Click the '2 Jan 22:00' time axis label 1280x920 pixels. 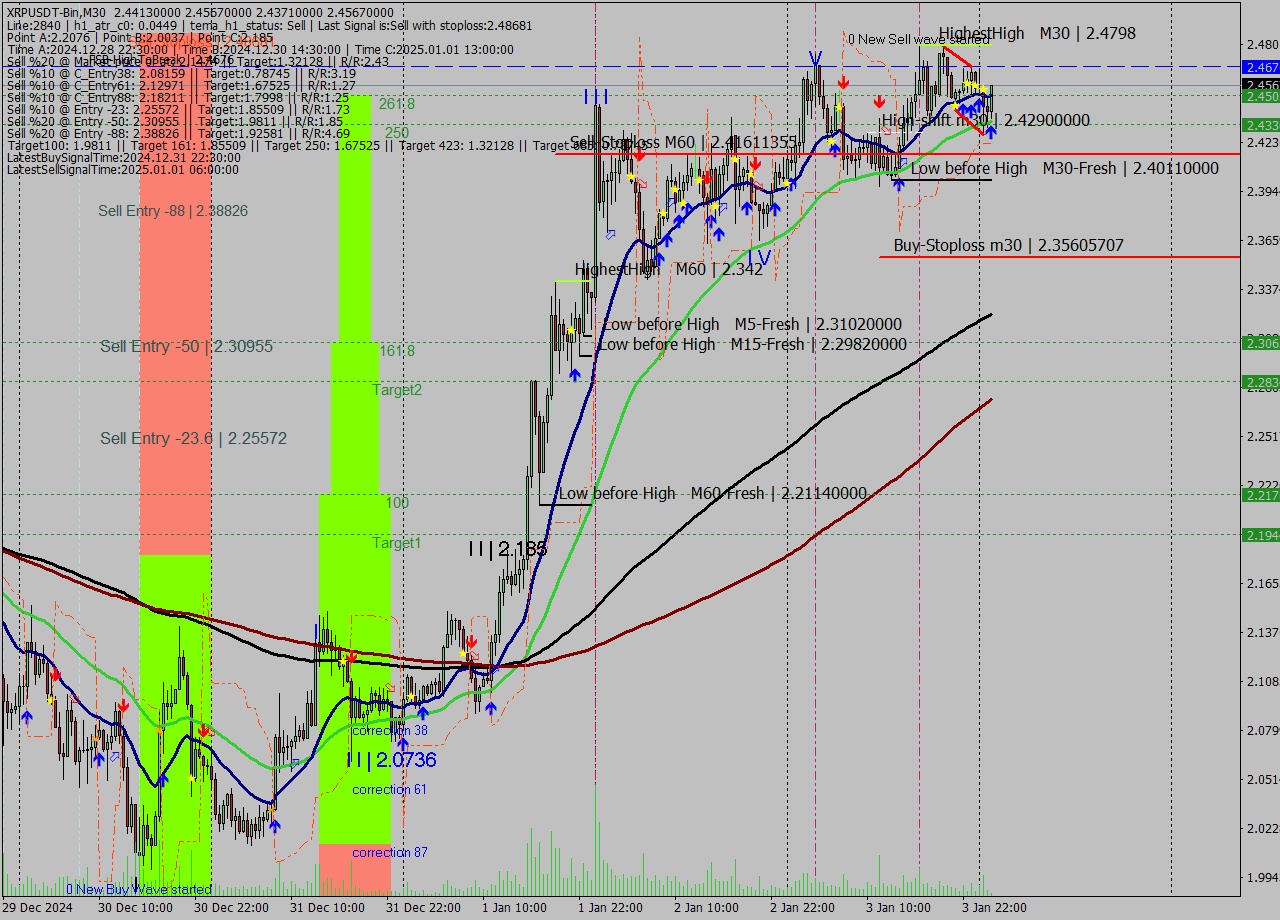(x=802, y=908)
